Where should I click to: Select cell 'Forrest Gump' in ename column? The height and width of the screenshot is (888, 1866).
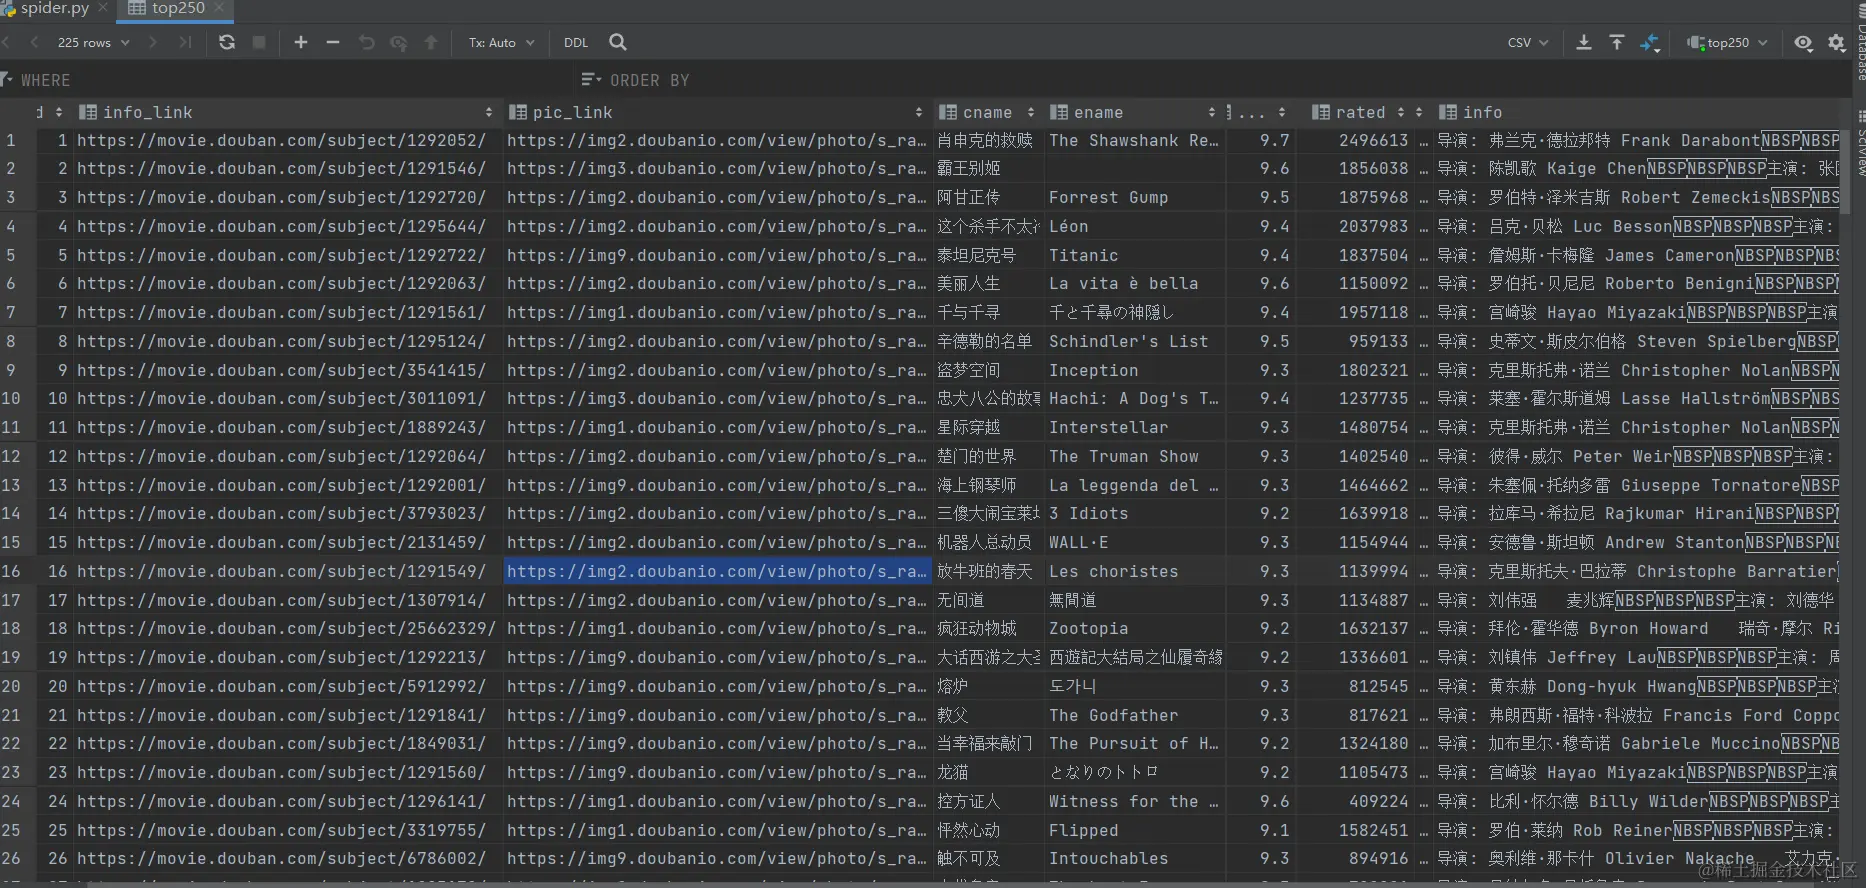point(1134,197)
